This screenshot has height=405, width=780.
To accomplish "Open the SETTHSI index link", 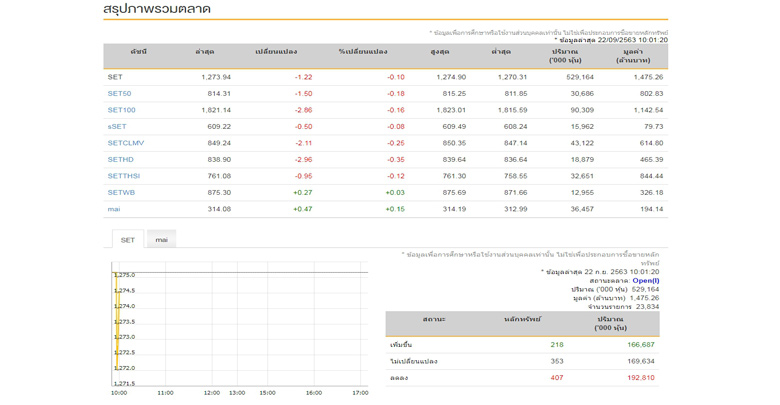I will point(123,176).
